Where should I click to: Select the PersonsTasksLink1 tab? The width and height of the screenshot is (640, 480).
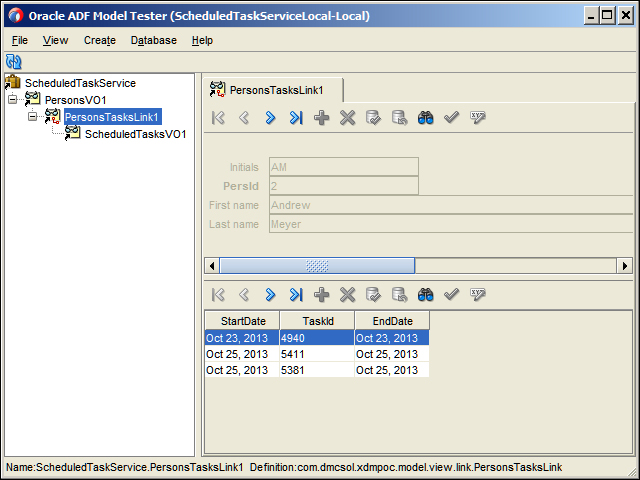tap(273, 90)
